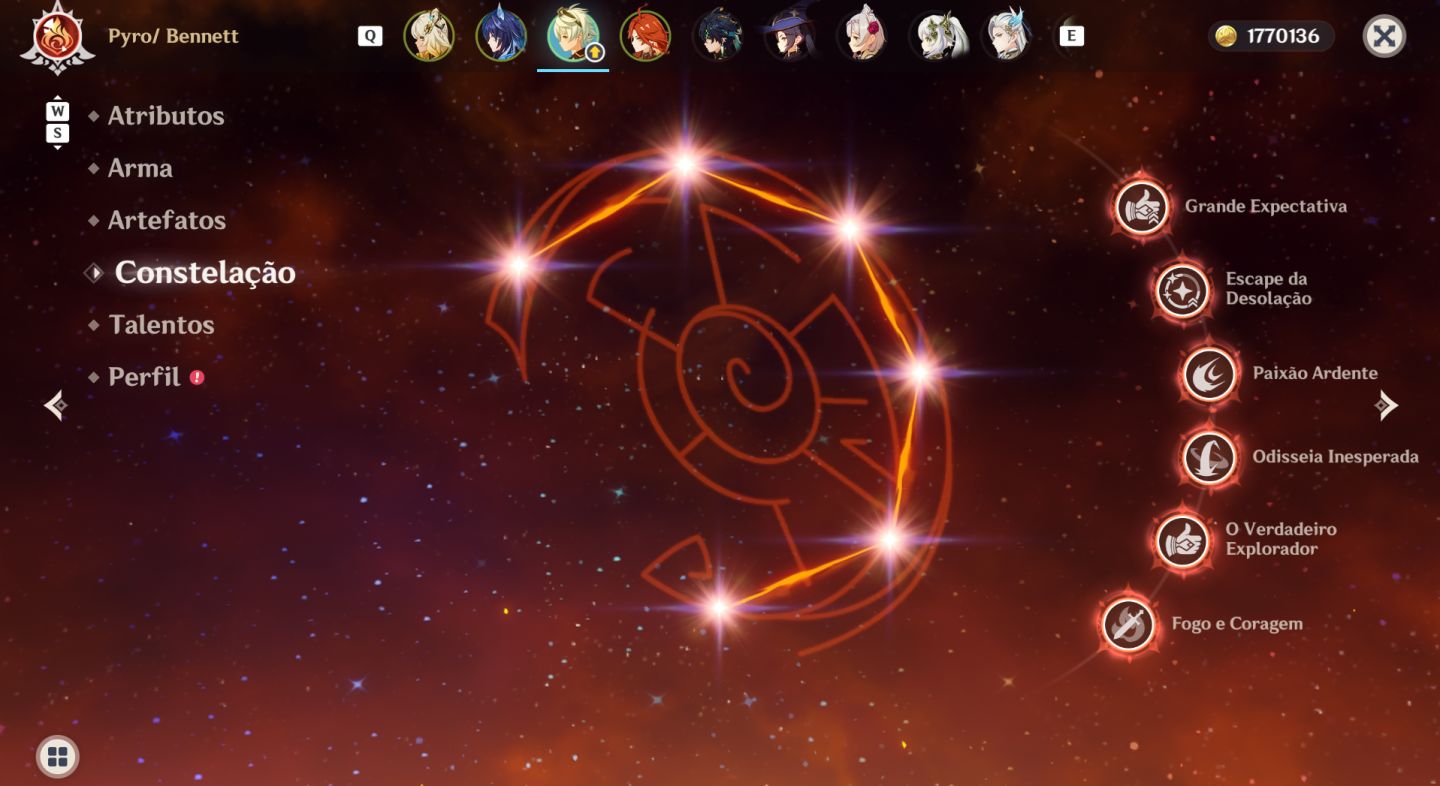Open the Grande Expectativa constellation icon
This screenshot has height=786, width=1440.
point(1141,208)
